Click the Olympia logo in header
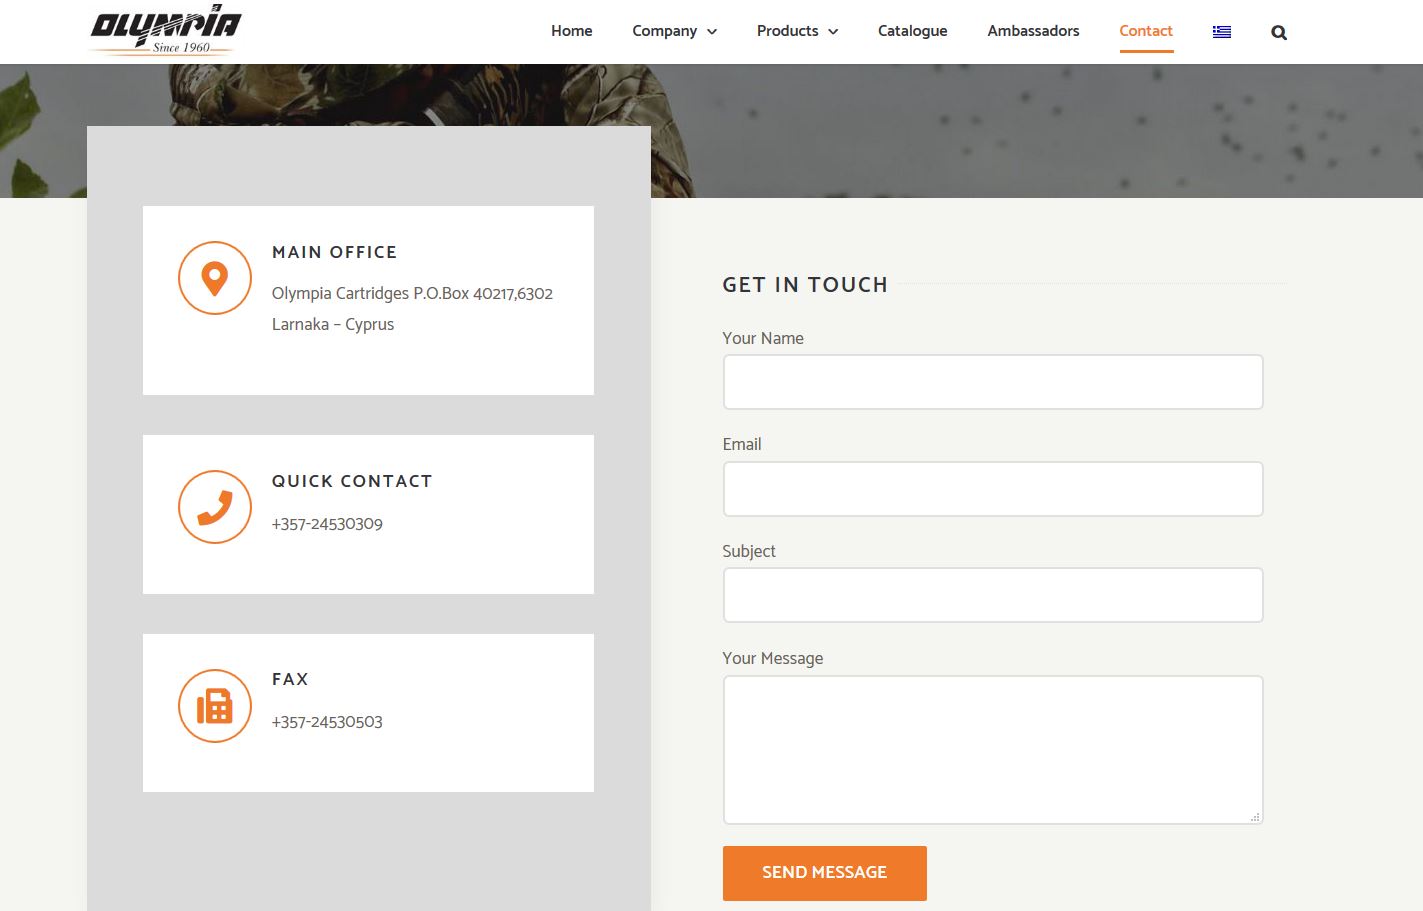This screenshot has height=911, width=1423. click(x=165, y=31)
